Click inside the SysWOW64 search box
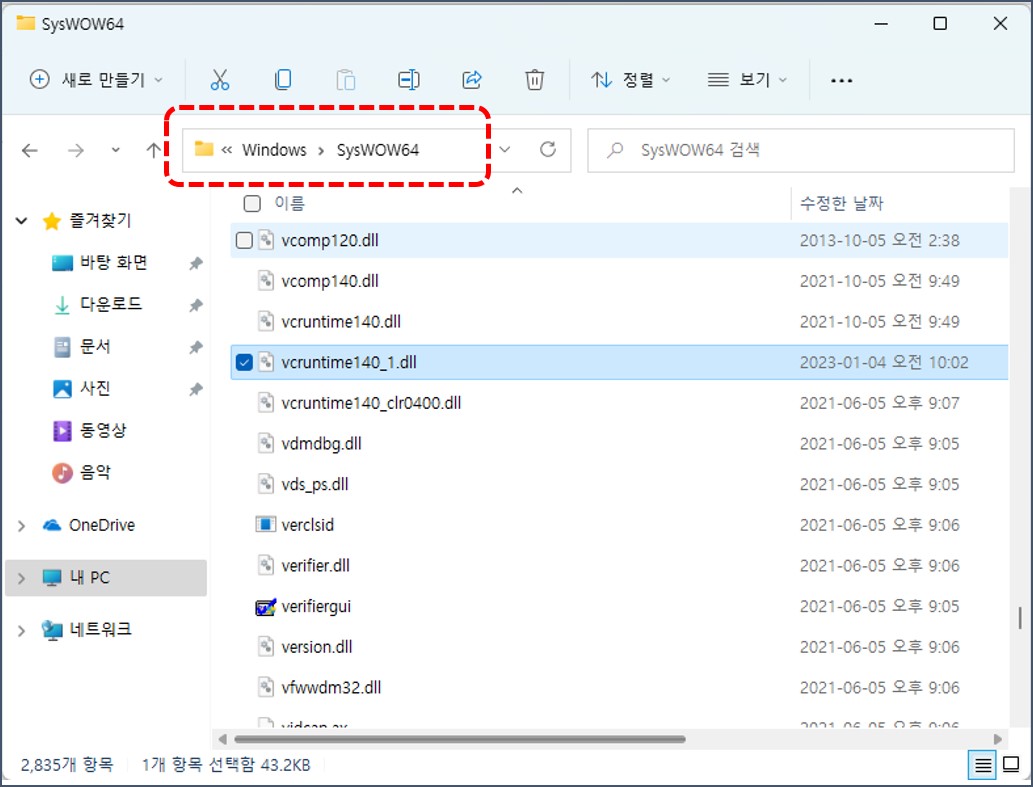This screenshot has height=787, width=1033. (800, 150)
